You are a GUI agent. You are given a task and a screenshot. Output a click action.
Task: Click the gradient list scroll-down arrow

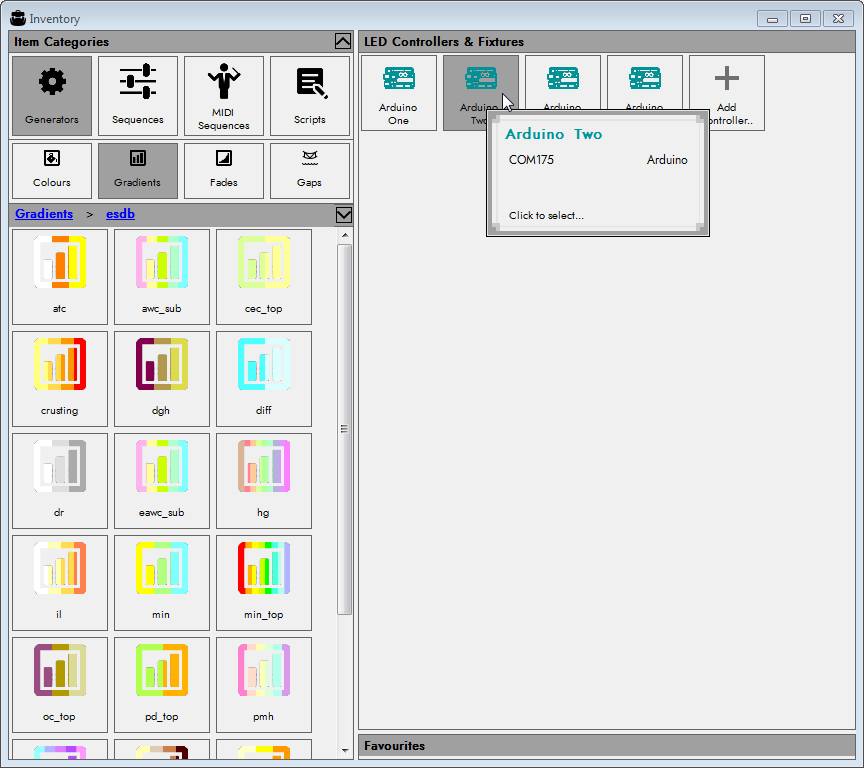[x=345, y=750]
